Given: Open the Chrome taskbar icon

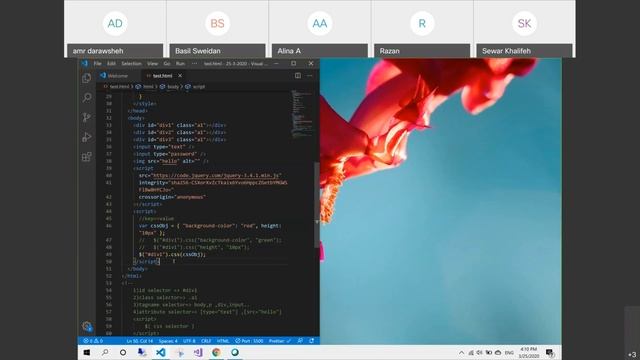Looking at the screenshot, I should tap(216, 352).
